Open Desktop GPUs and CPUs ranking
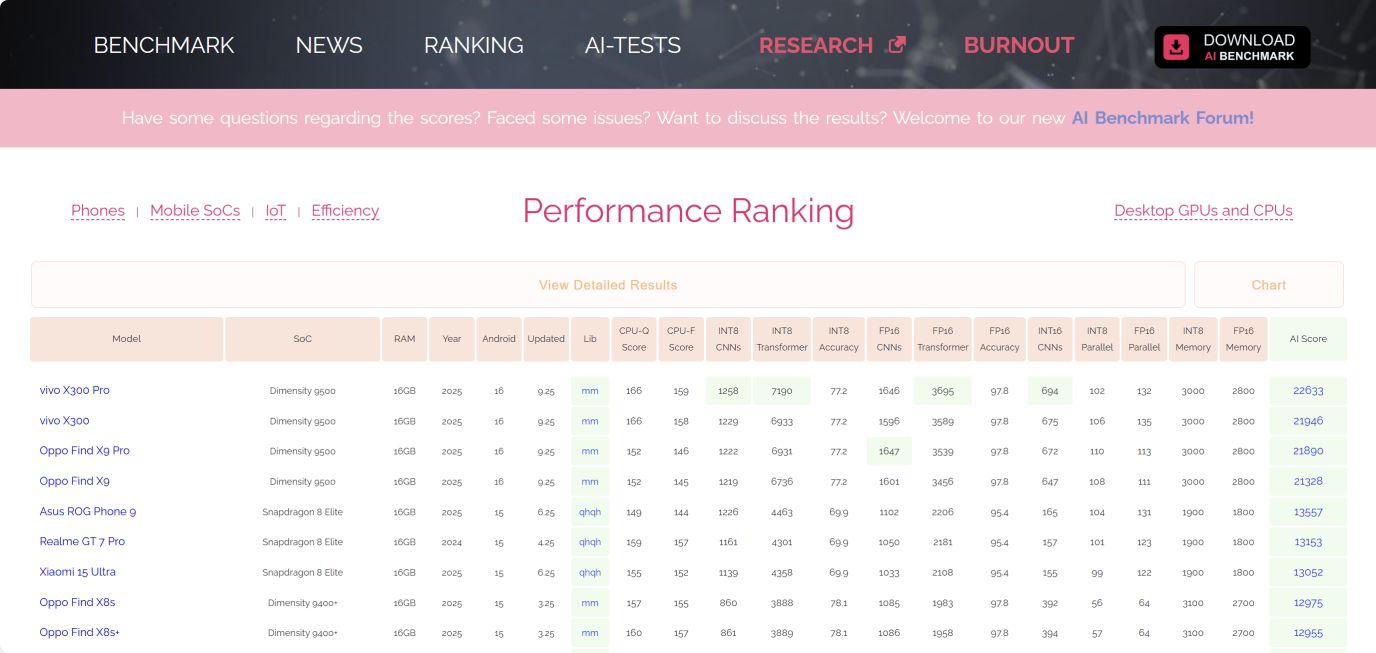 tap(1203, 211)
